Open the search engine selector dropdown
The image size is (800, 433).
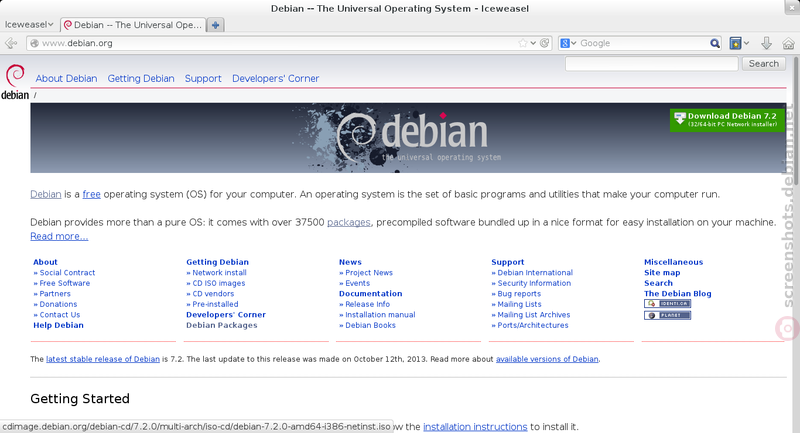568,43
